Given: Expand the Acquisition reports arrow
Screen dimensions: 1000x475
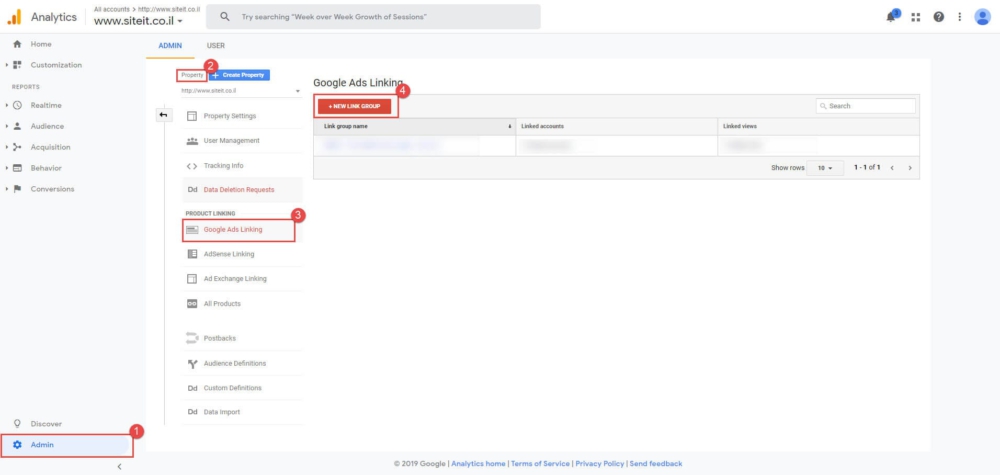Looking at the screenshot, I should pos(7,147).
